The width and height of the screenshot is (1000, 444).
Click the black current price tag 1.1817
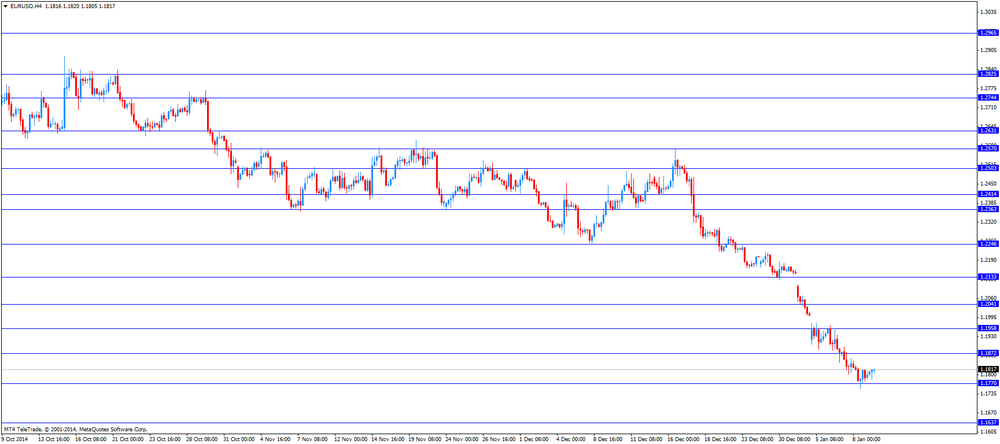click(988, 369)
